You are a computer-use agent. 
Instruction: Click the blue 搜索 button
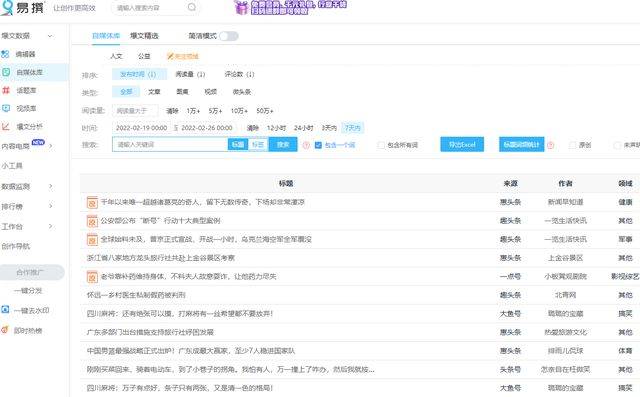coord(283,144)
